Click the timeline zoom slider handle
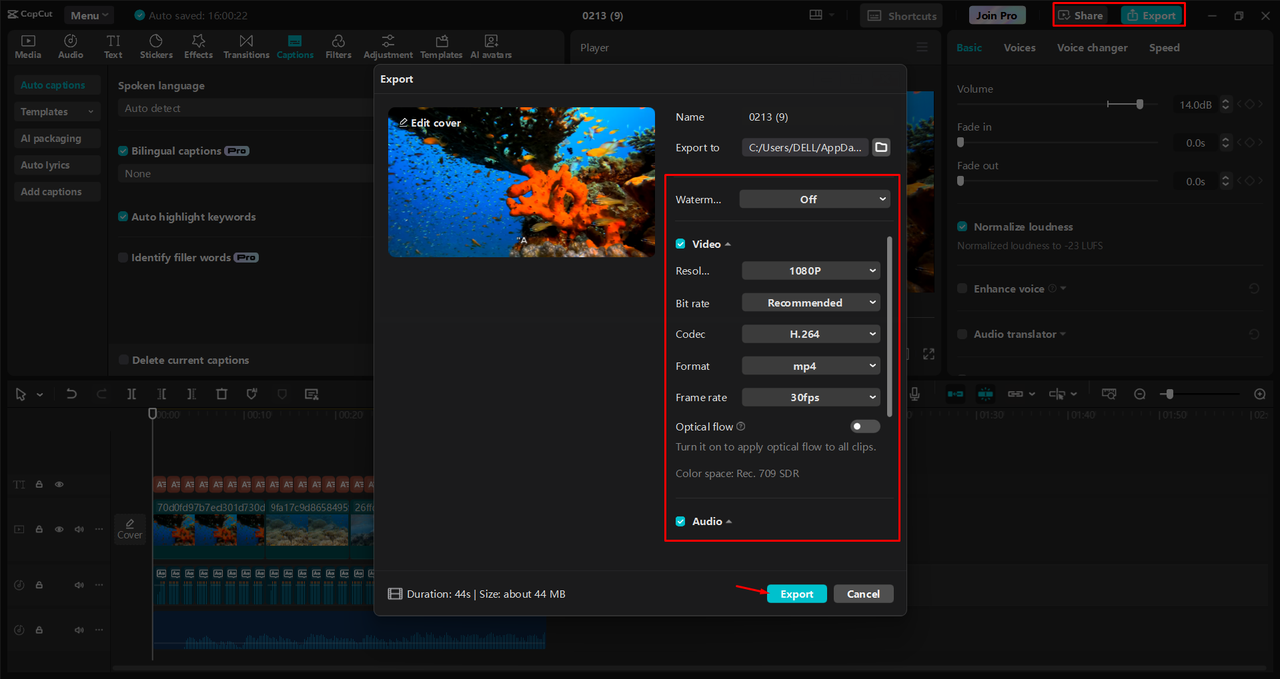 [x=1169, y=394]
